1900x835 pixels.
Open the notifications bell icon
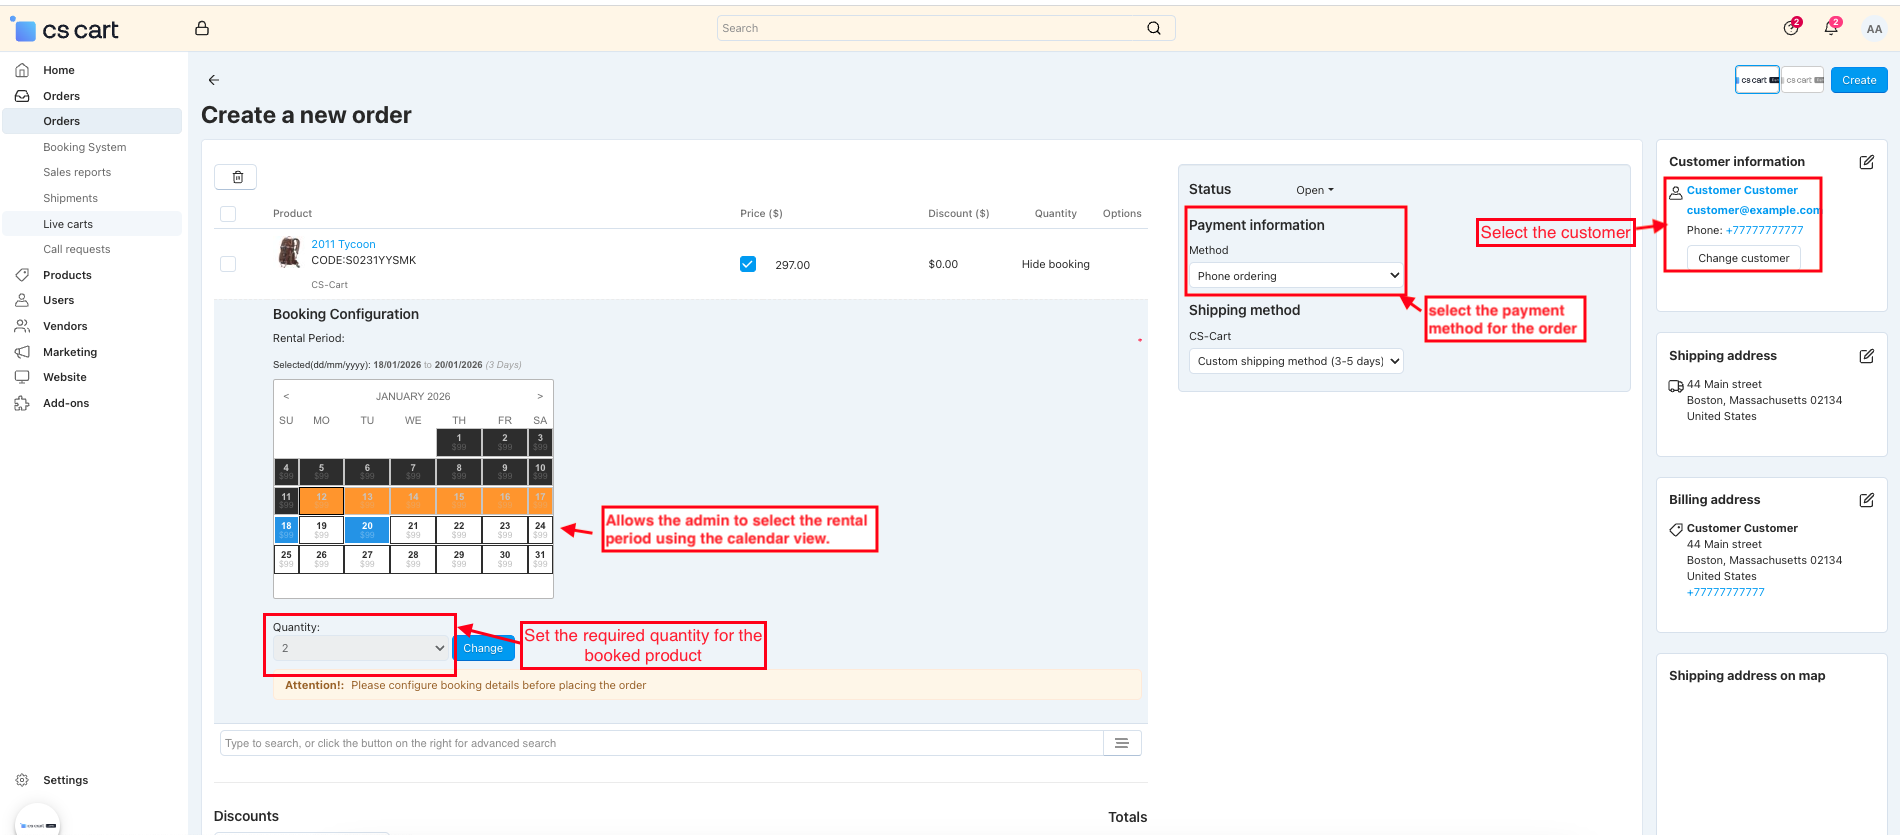click(1831, 28)
